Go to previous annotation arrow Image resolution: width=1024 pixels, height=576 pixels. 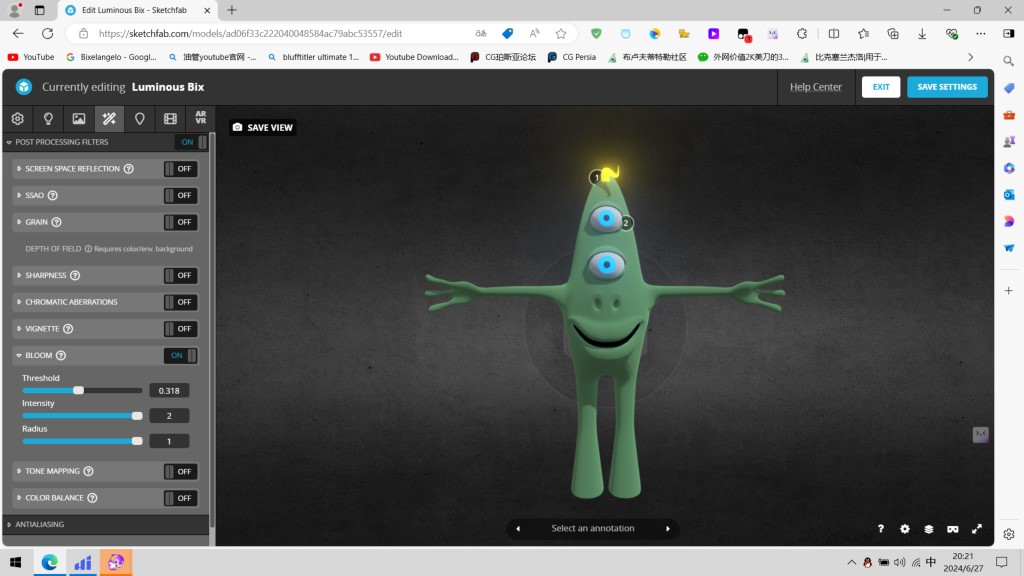point(519,529)
